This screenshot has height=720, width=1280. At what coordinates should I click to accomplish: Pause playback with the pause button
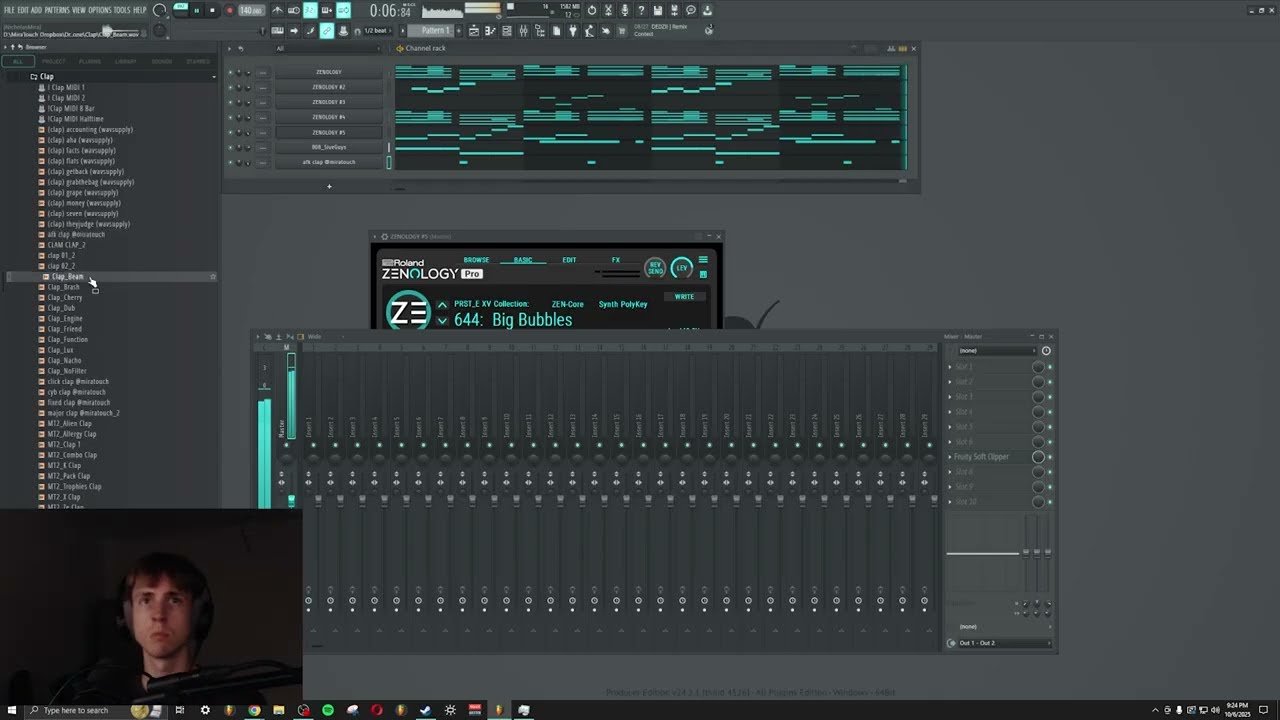tap(196, 10)
